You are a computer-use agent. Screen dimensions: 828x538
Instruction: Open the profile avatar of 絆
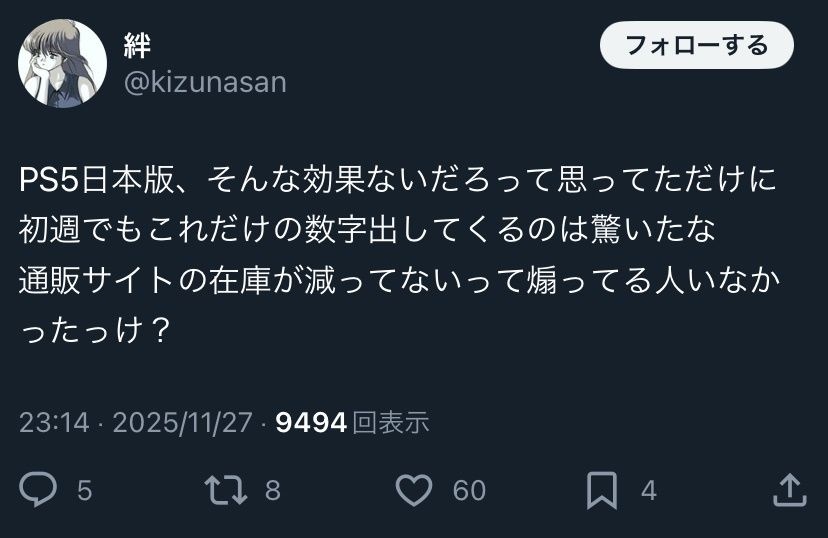(x=62, y=63)
